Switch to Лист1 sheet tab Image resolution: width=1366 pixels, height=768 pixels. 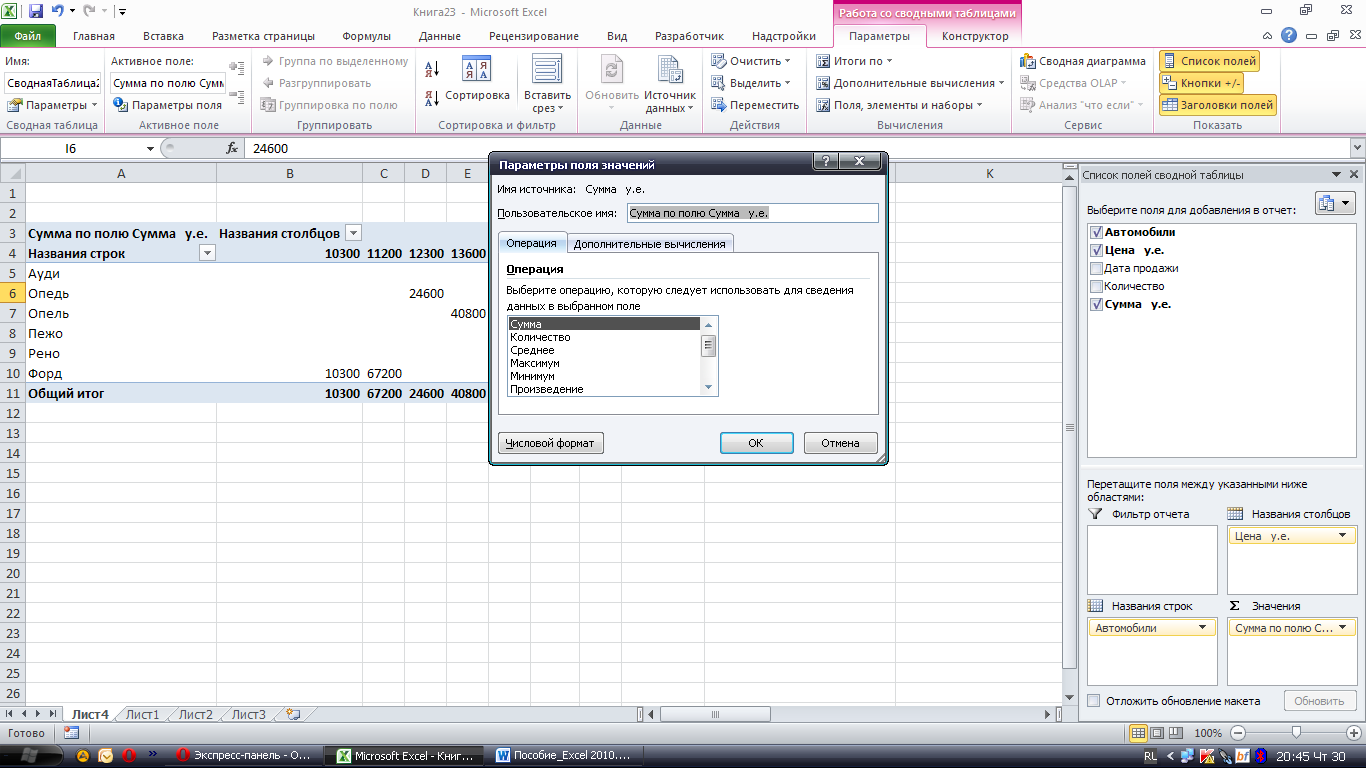[142, 714]
